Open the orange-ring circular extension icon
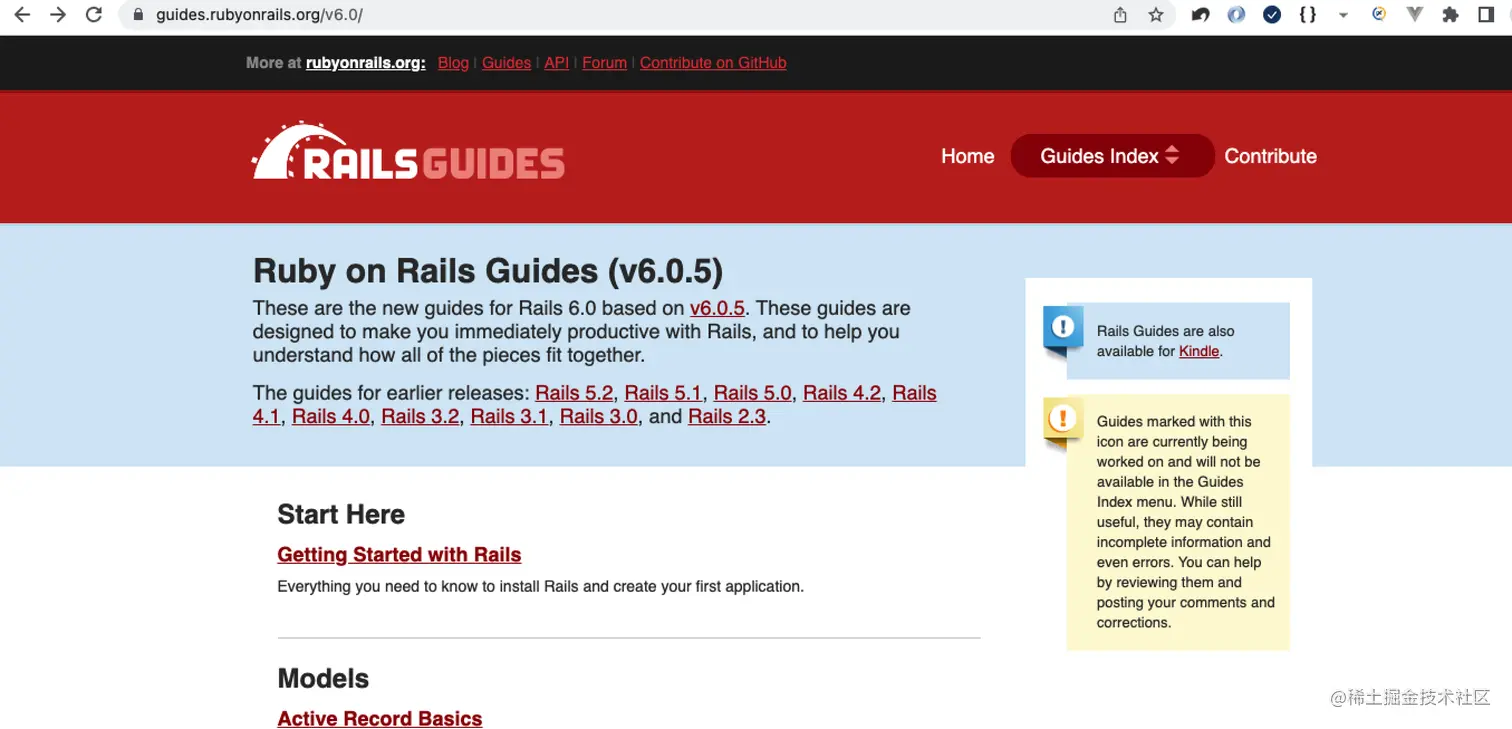Screen dimensions: 1512x729 1379,15
